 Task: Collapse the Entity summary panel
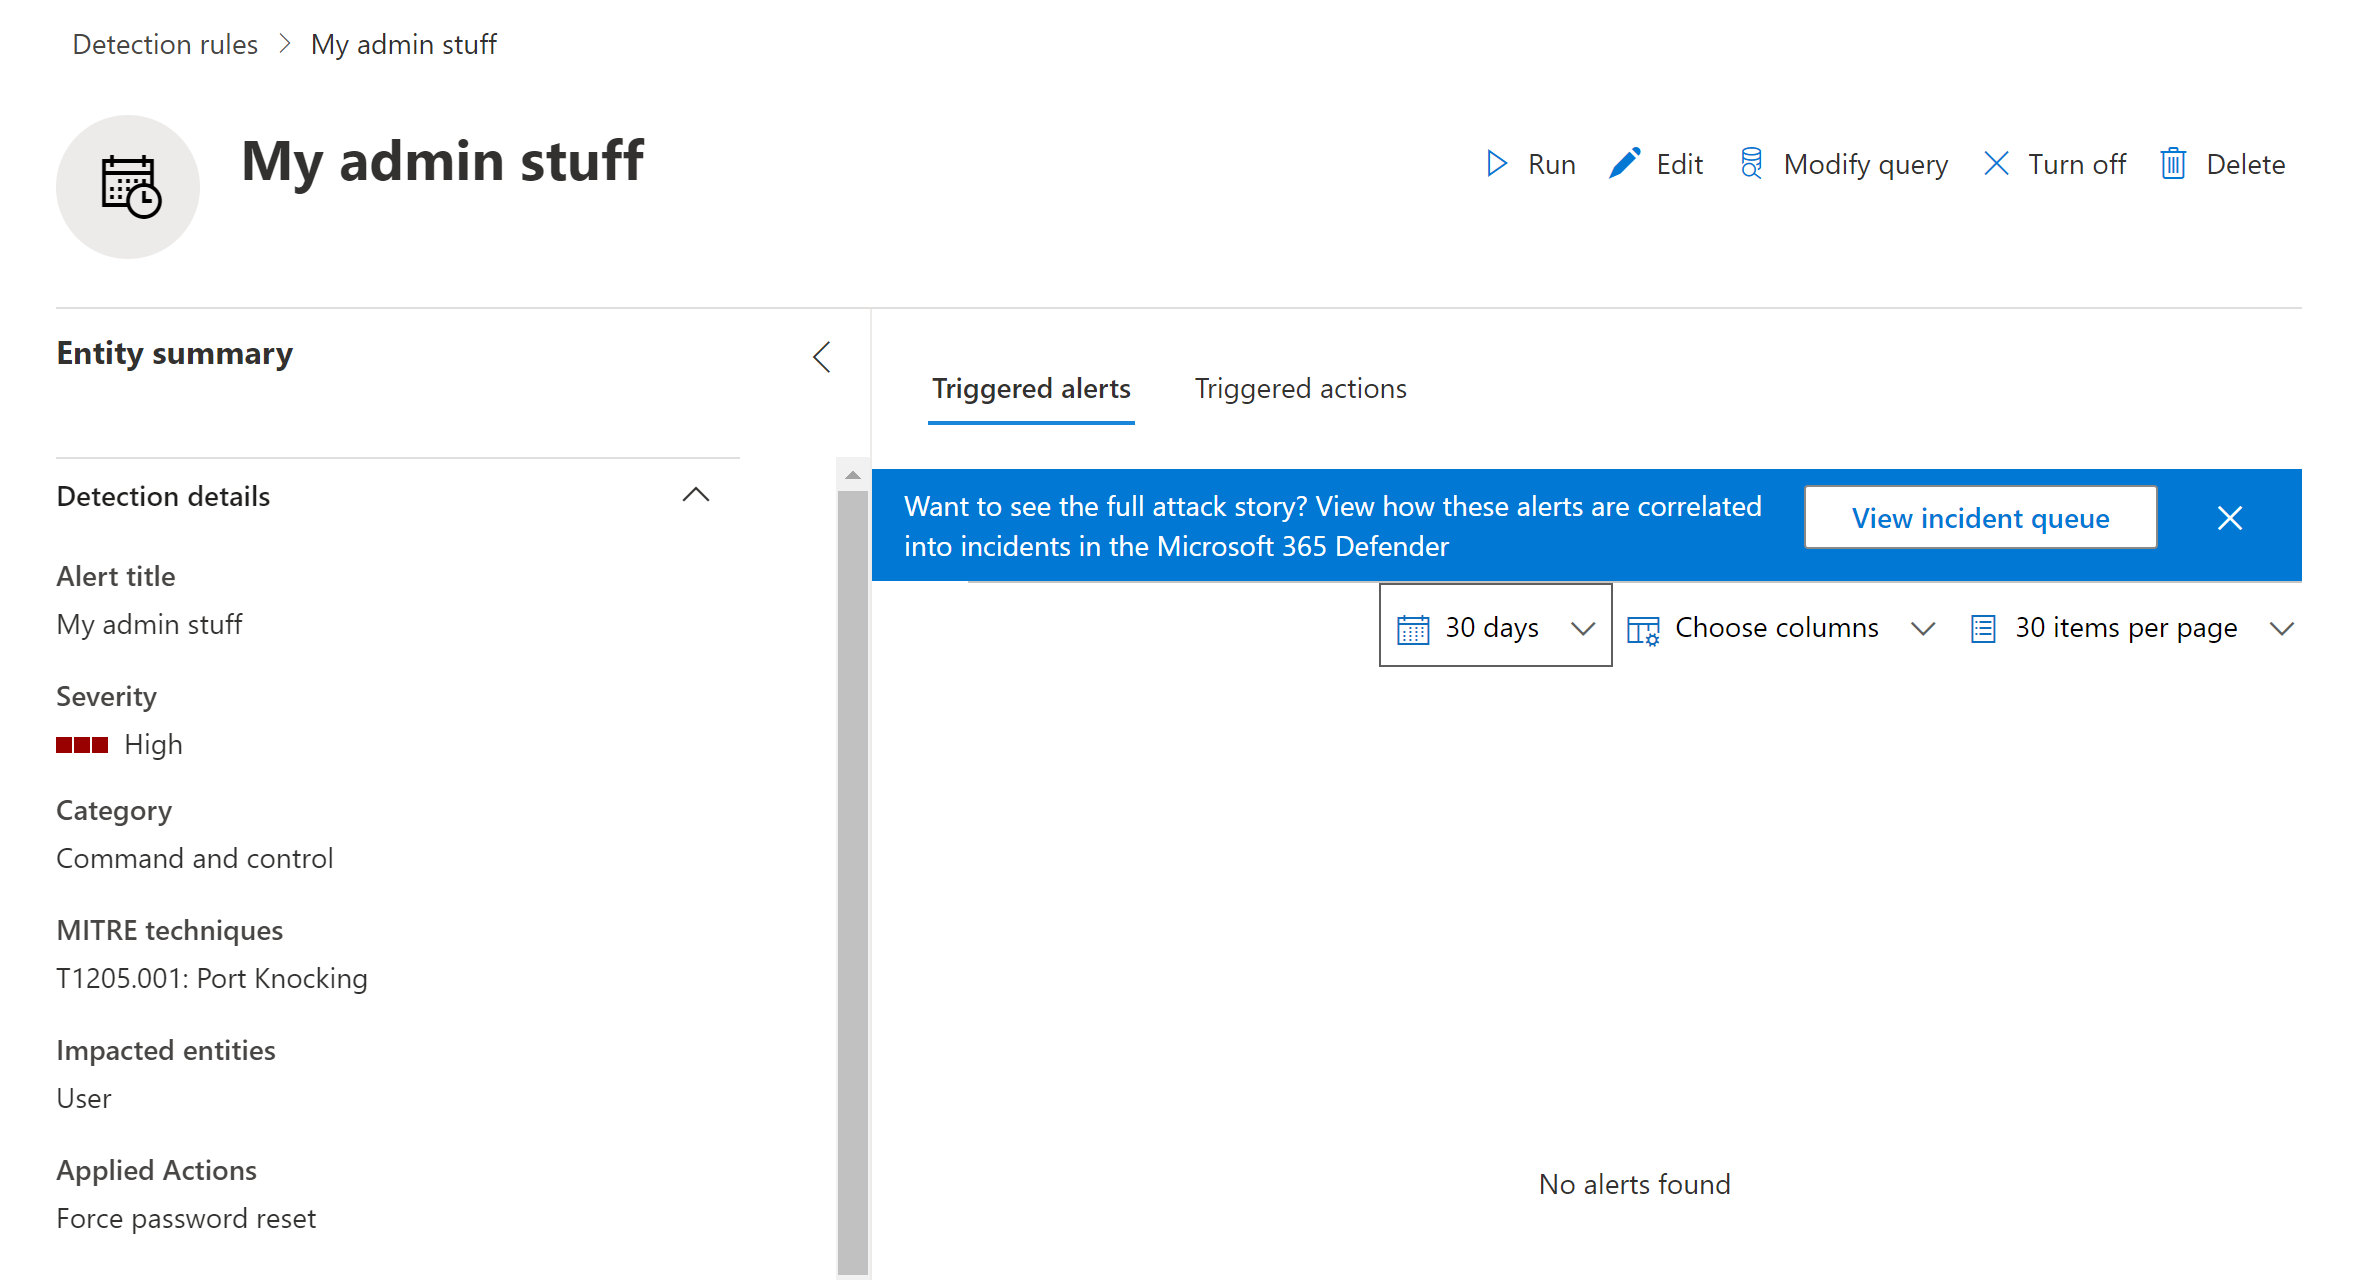pos(822,357)
